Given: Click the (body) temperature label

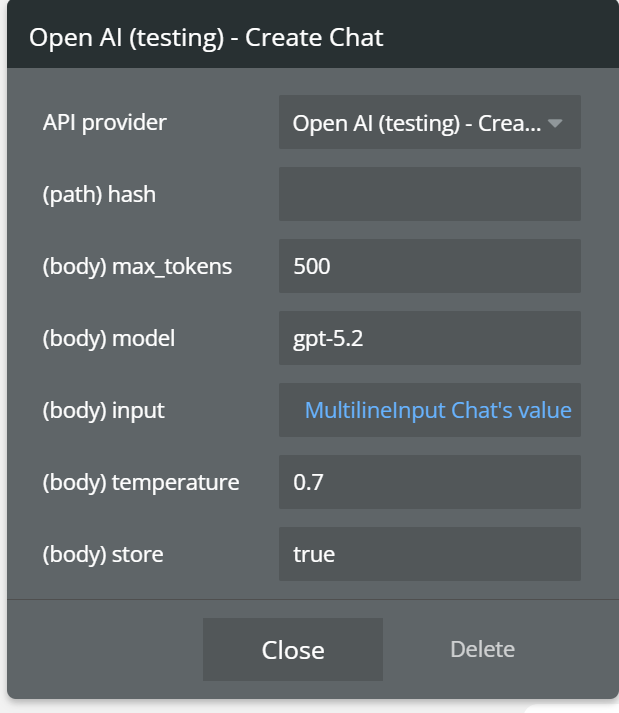Looking at the screenshot, I should point(141,482).
